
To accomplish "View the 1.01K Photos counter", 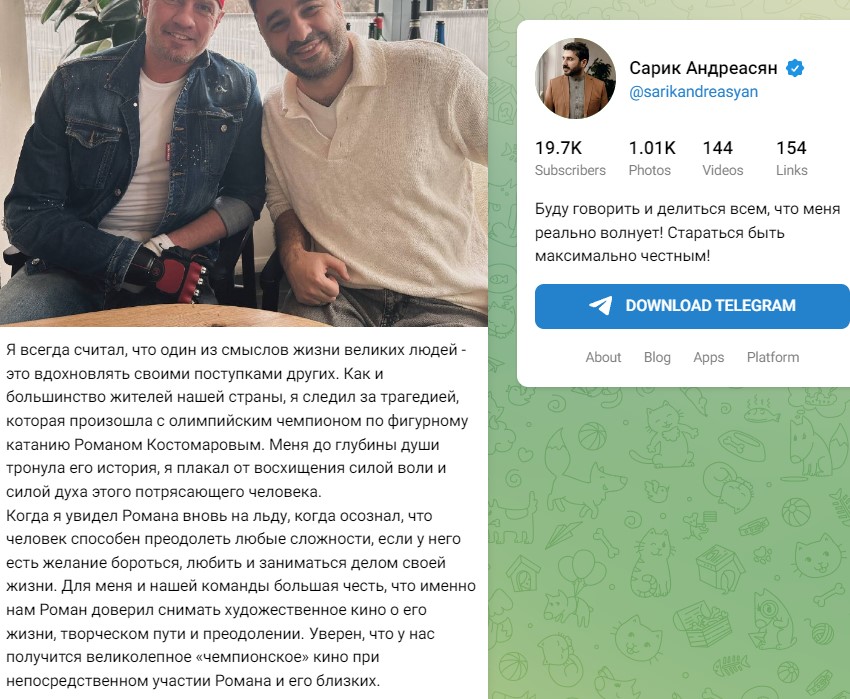I will [x=652, y=158].
